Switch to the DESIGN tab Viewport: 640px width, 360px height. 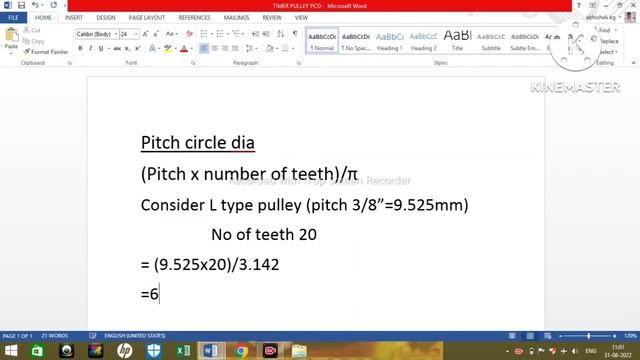tap(106, 18)
